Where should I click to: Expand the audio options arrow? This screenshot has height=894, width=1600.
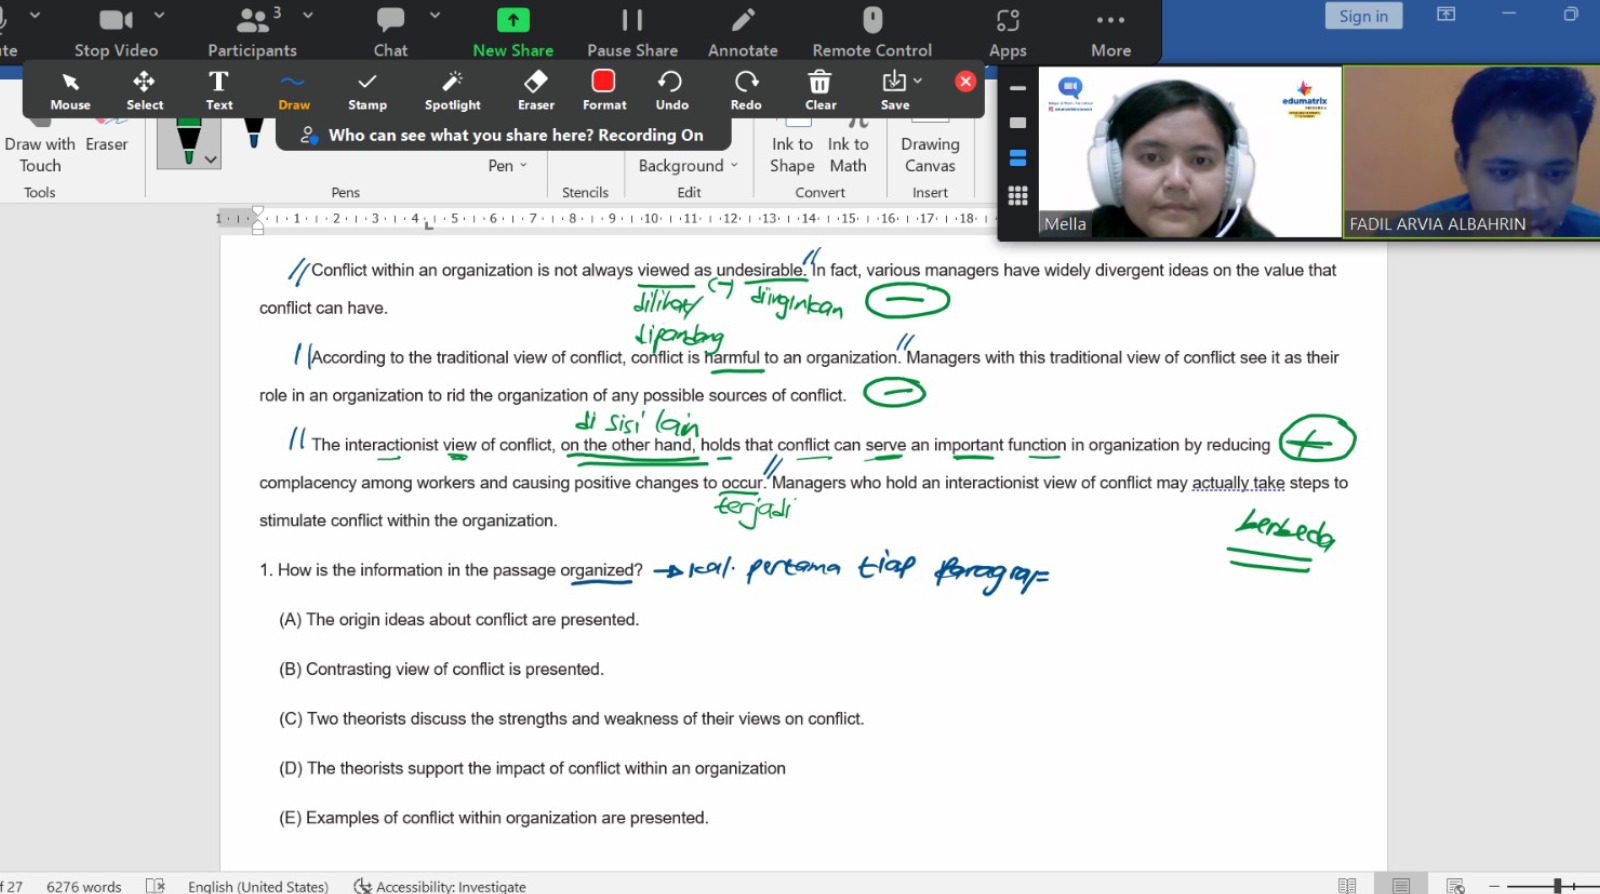[35, 16]
